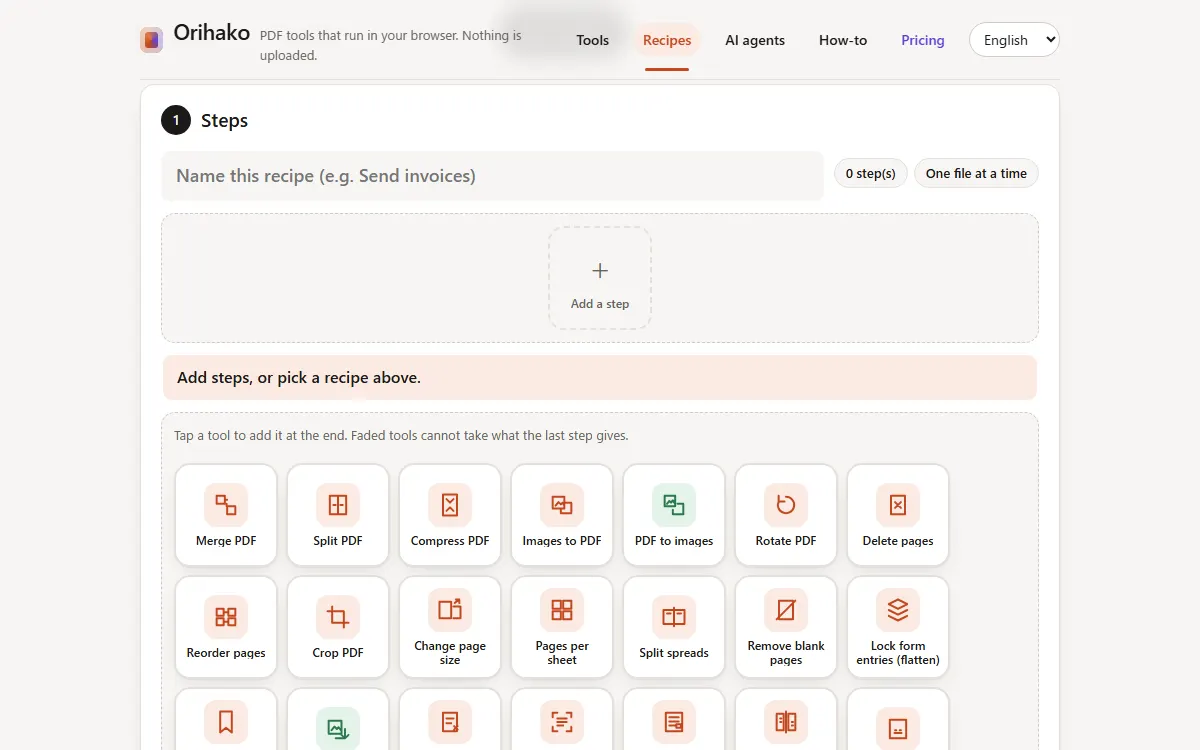Add the Split spreads tool
Screen dimensions: 1200x750
(674, 627)
